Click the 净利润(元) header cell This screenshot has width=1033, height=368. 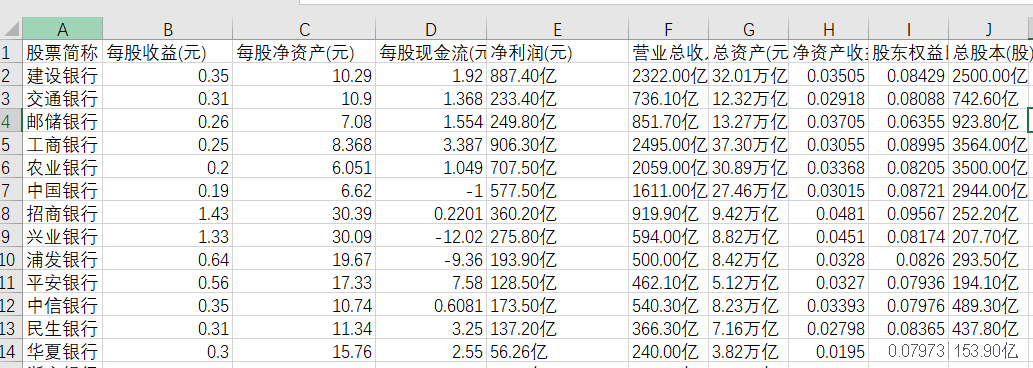(557, 51)
